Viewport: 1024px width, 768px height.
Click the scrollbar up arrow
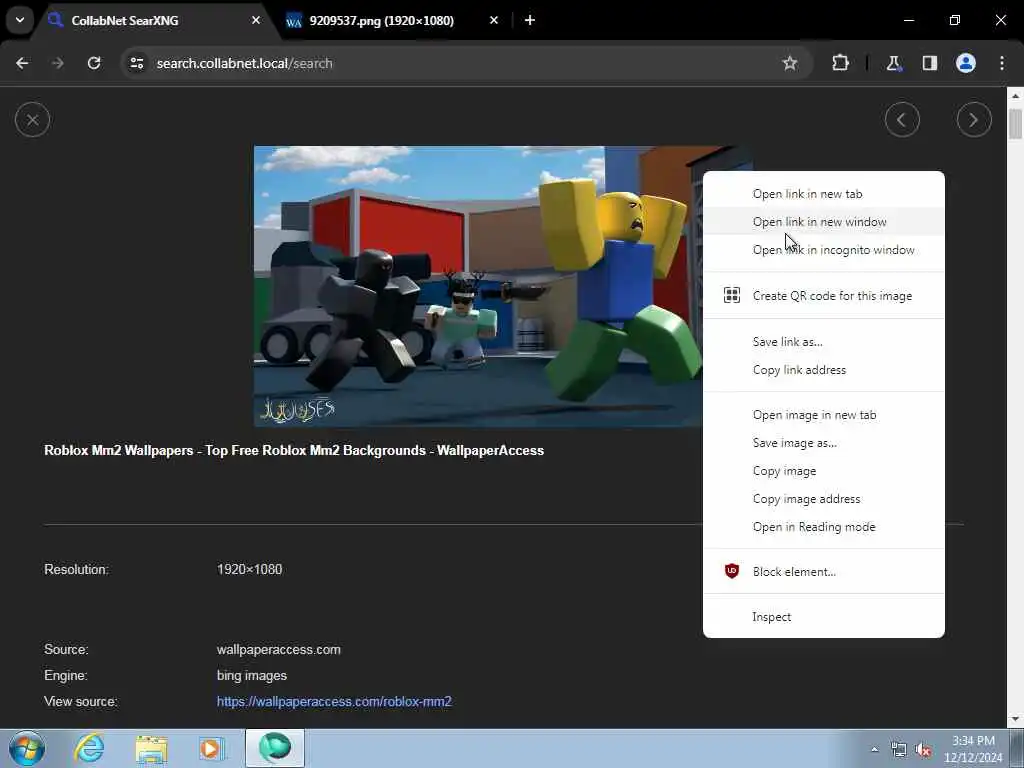(1015, 96)
